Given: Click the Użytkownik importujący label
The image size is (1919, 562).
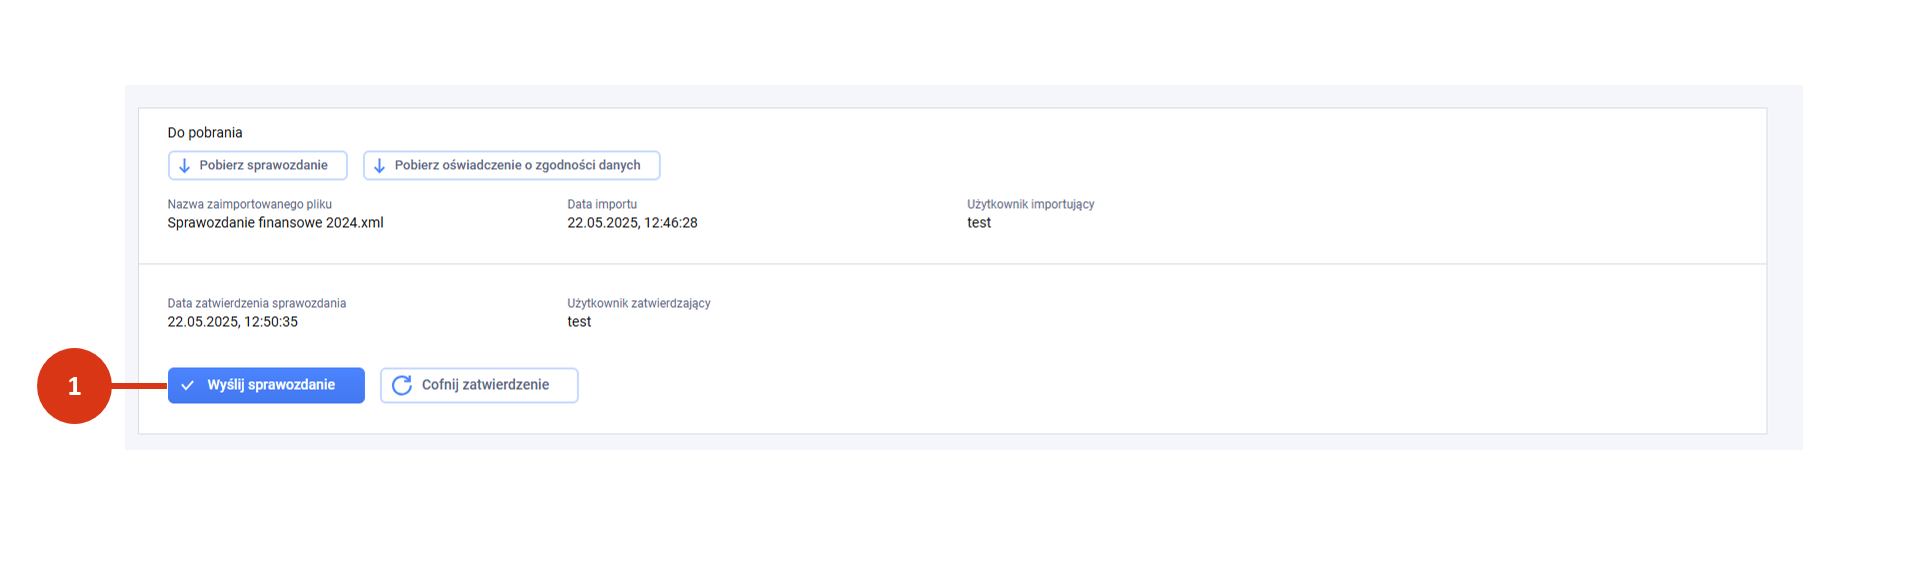Looking at the screenshot, I should coord(1030,204).
